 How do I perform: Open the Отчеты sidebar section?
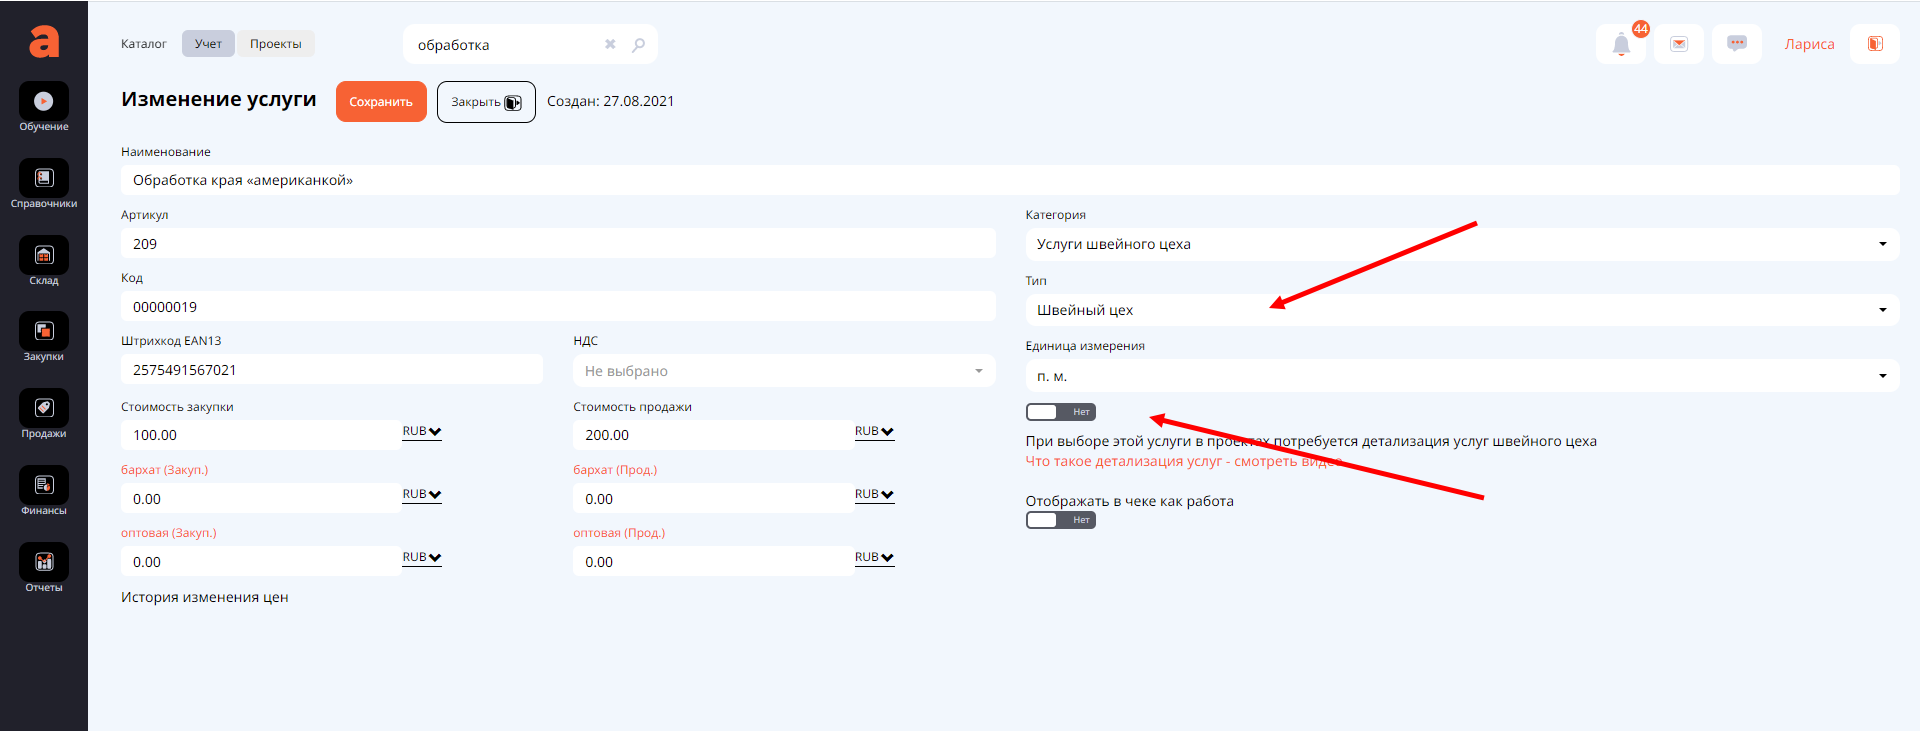click(x=44, y=565)
